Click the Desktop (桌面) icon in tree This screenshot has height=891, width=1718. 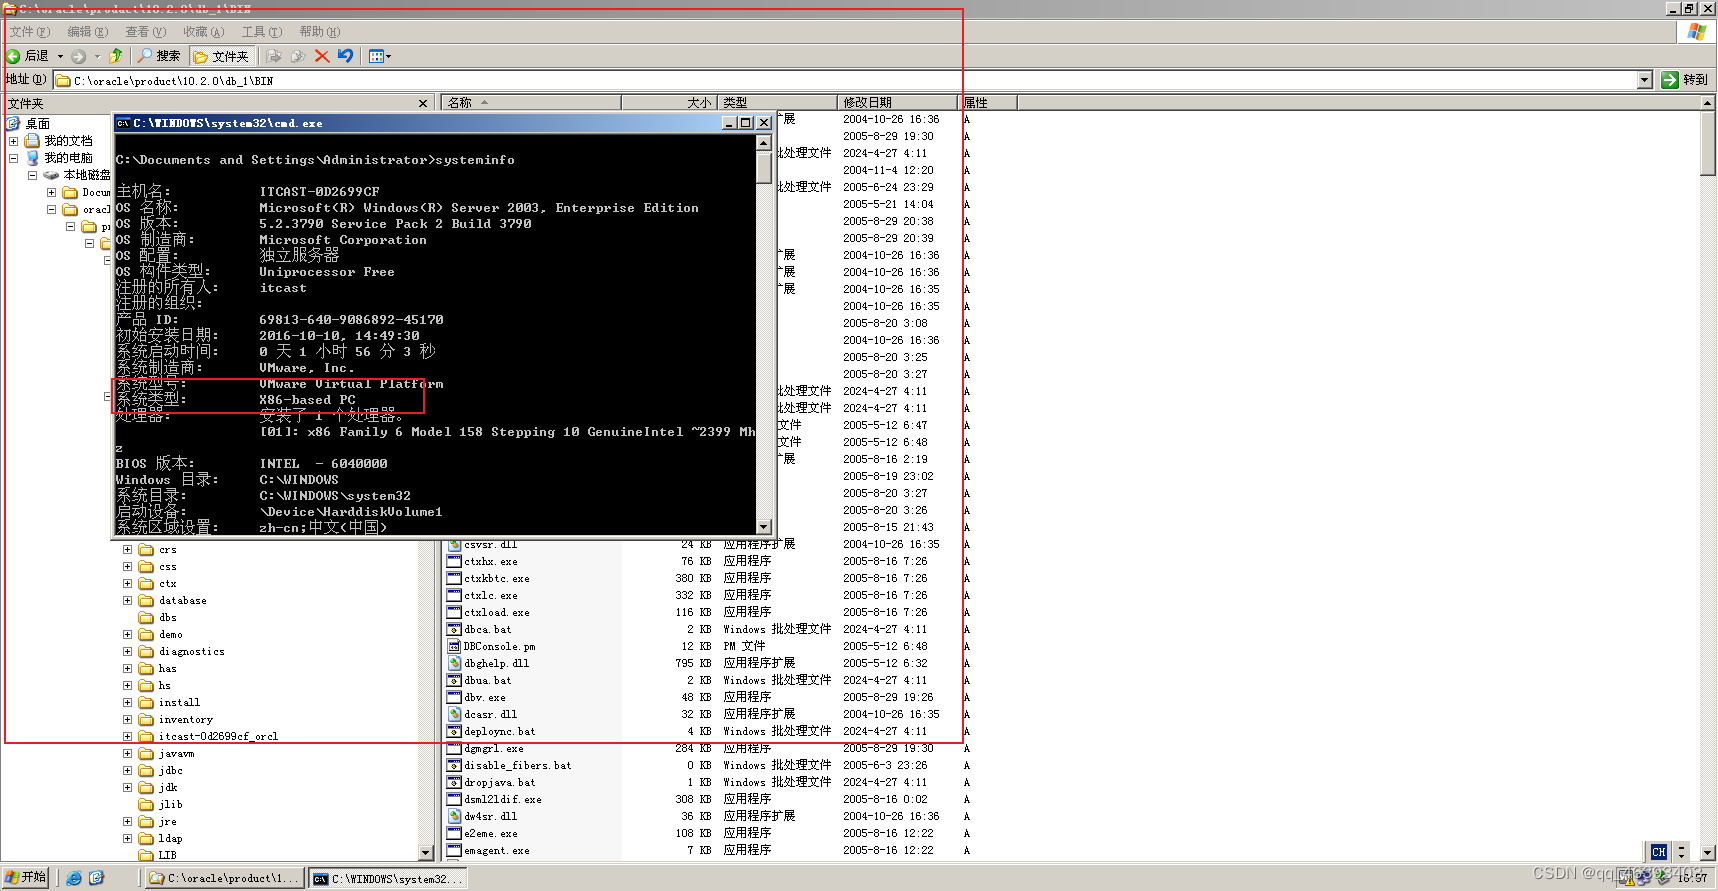13,124
